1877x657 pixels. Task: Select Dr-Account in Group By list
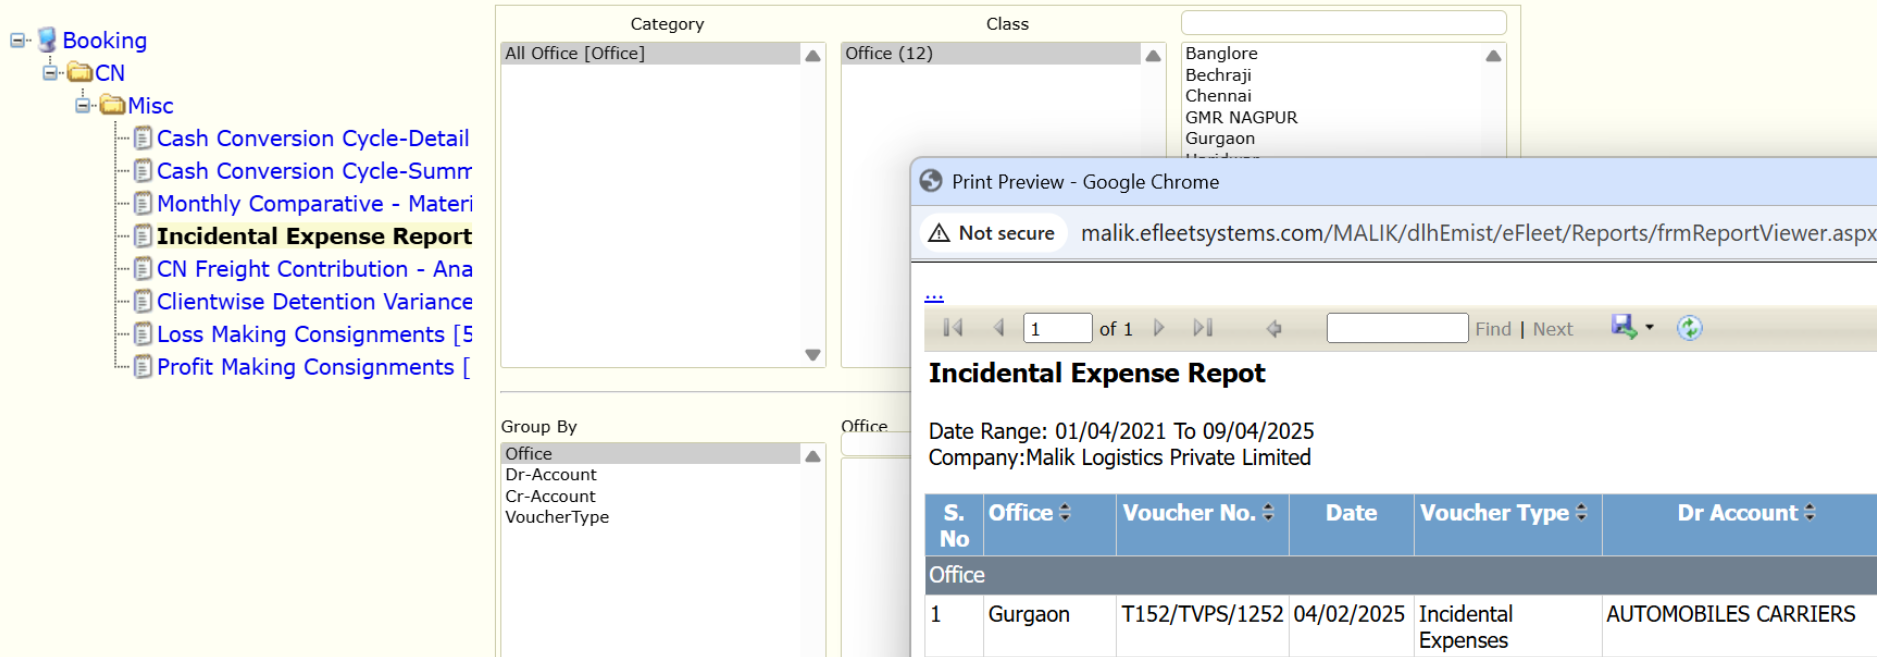click(x=550, y=475)
